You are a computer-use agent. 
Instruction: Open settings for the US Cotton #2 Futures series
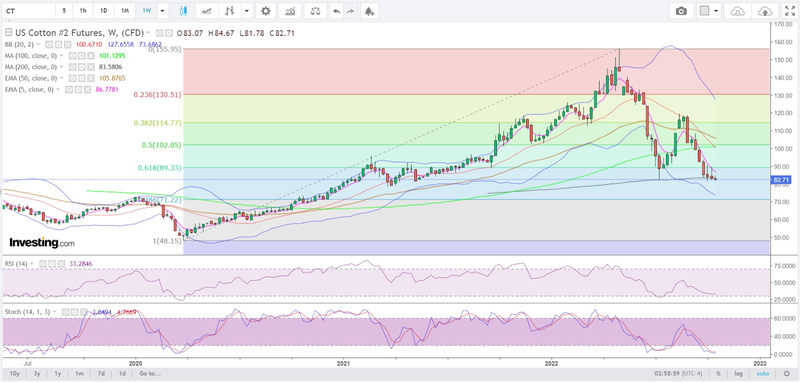[x=168, y=33]
